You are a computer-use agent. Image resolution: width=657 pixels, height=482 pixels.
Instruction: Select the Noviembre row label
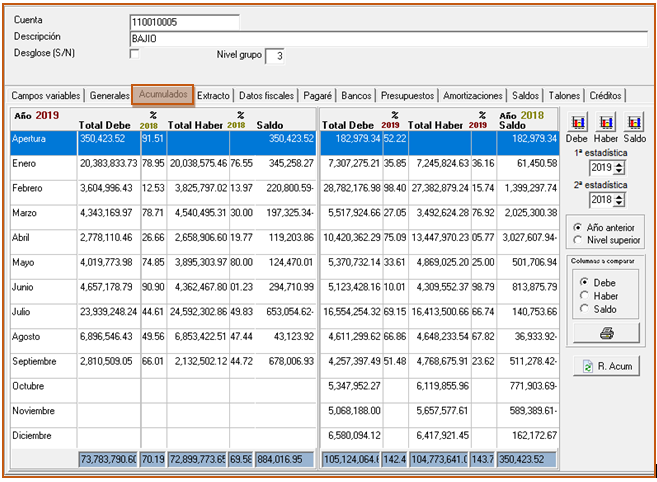[x=34, y=411]
